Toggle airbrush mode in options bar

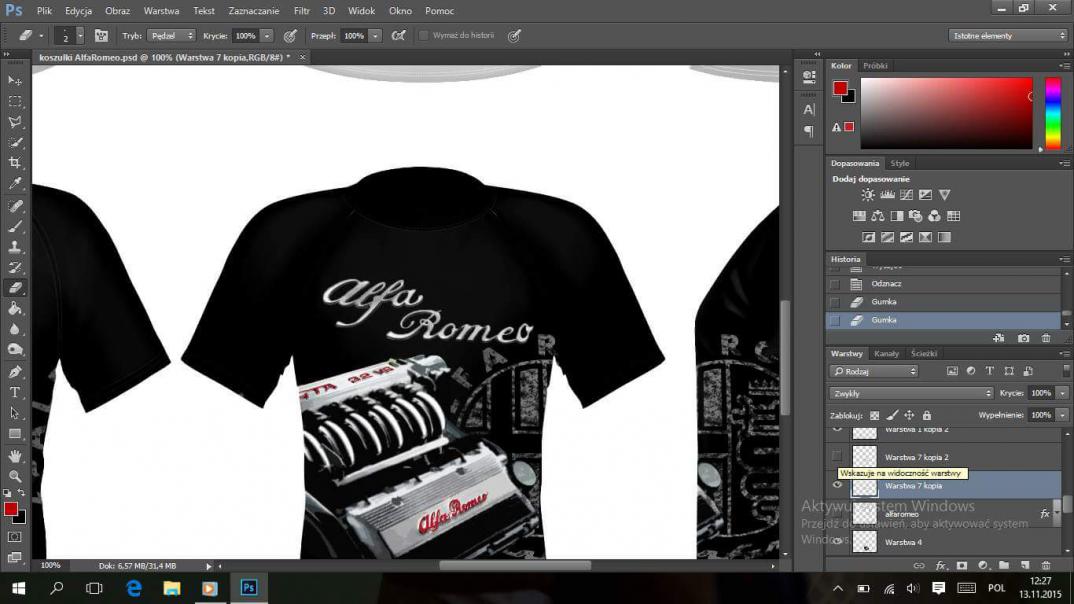(398, 36)
